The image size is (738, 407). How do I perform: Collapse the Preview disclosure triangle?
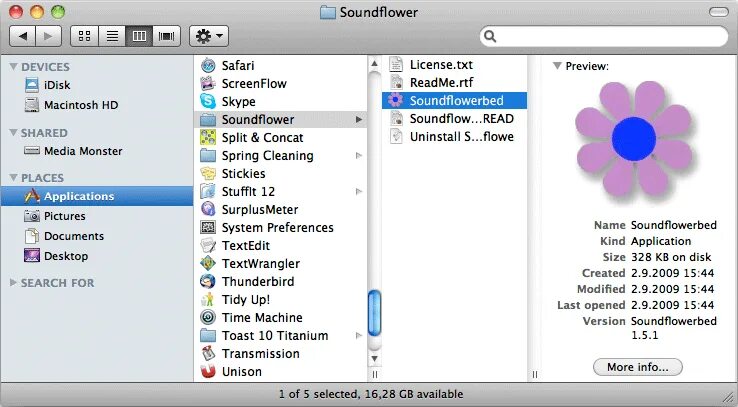click(557, 66)
